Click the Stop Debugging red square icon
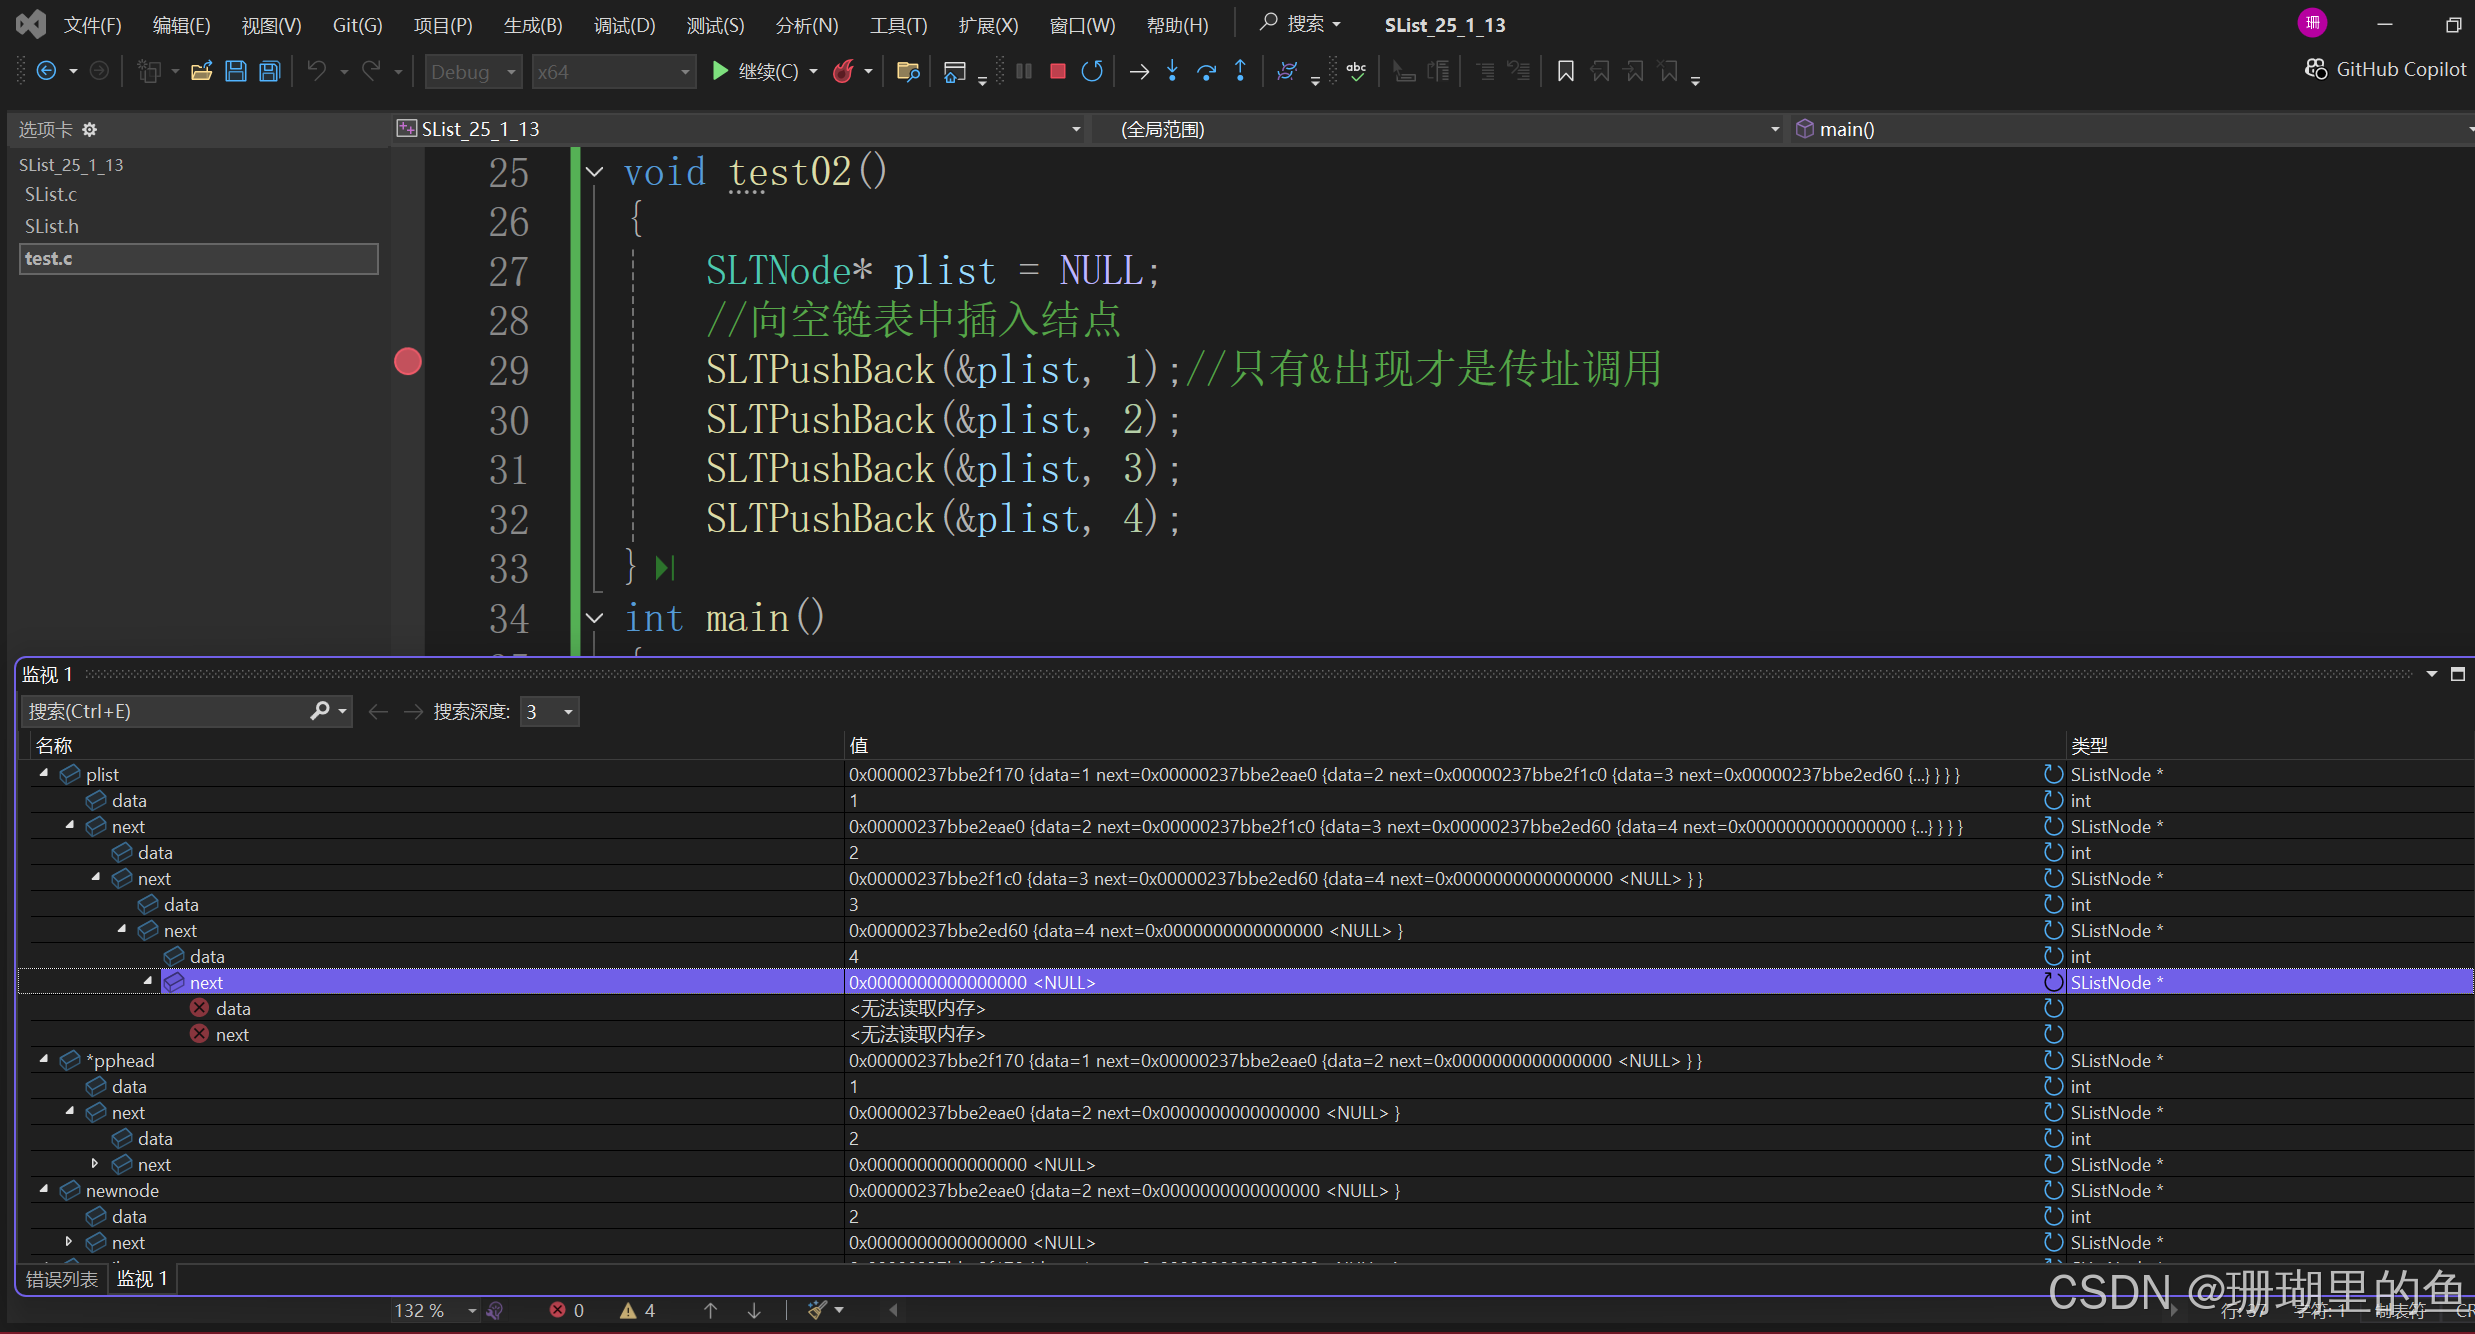The height and width of the screenshot is (1334, 2475). (1057, 71)
